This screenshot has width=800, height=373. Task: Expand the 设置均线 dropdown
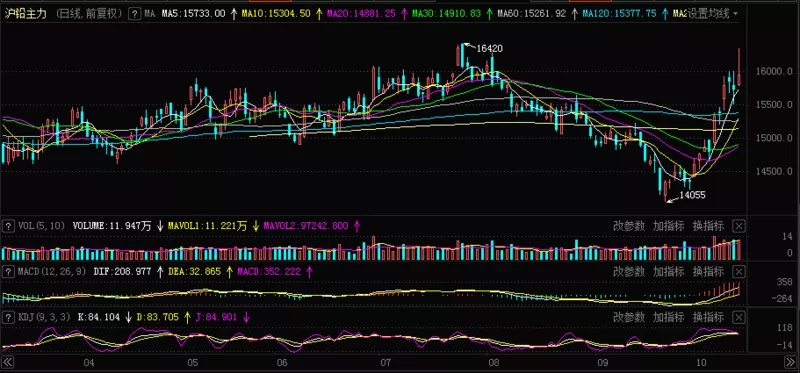[x=736, y=14]
